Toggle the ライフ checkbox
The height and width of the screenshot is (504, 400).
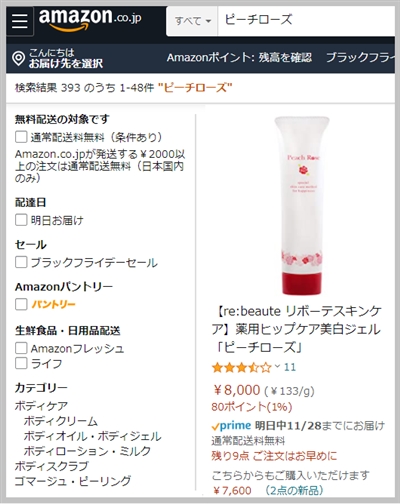coord(21,363)
